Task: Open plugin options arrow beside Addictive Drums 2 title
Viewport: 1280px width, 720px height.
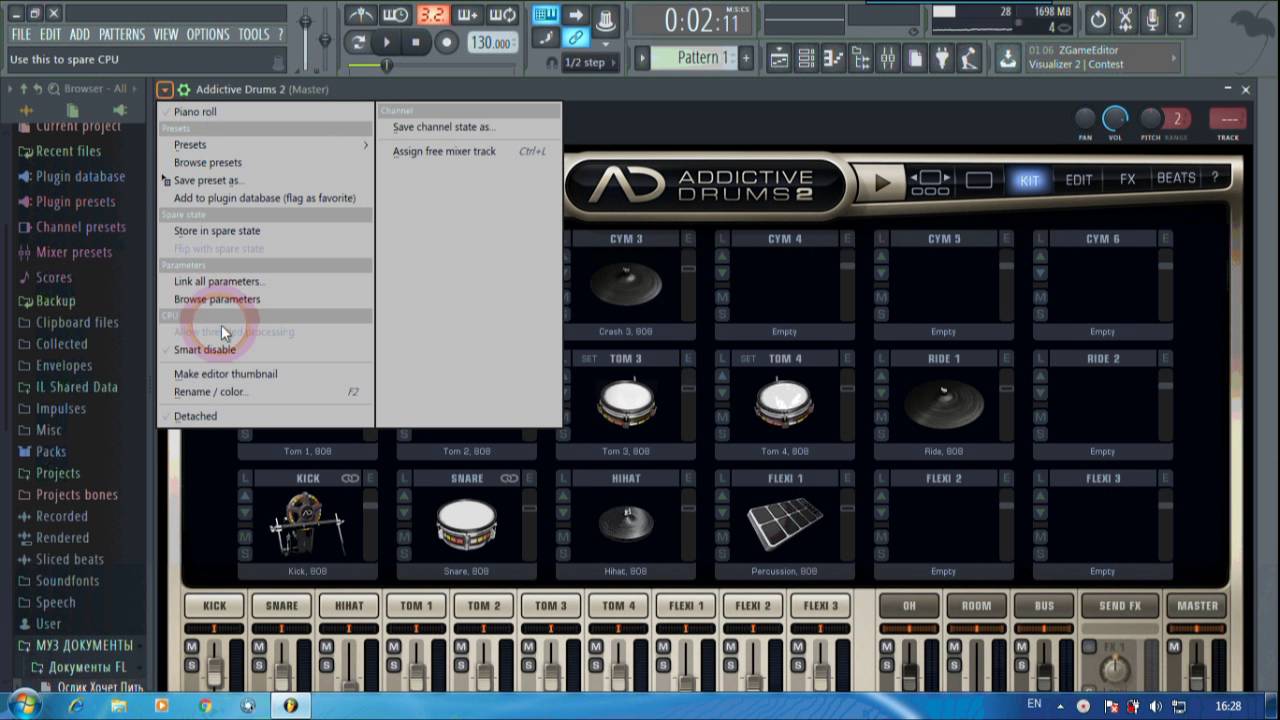Action: click(166, 90)
